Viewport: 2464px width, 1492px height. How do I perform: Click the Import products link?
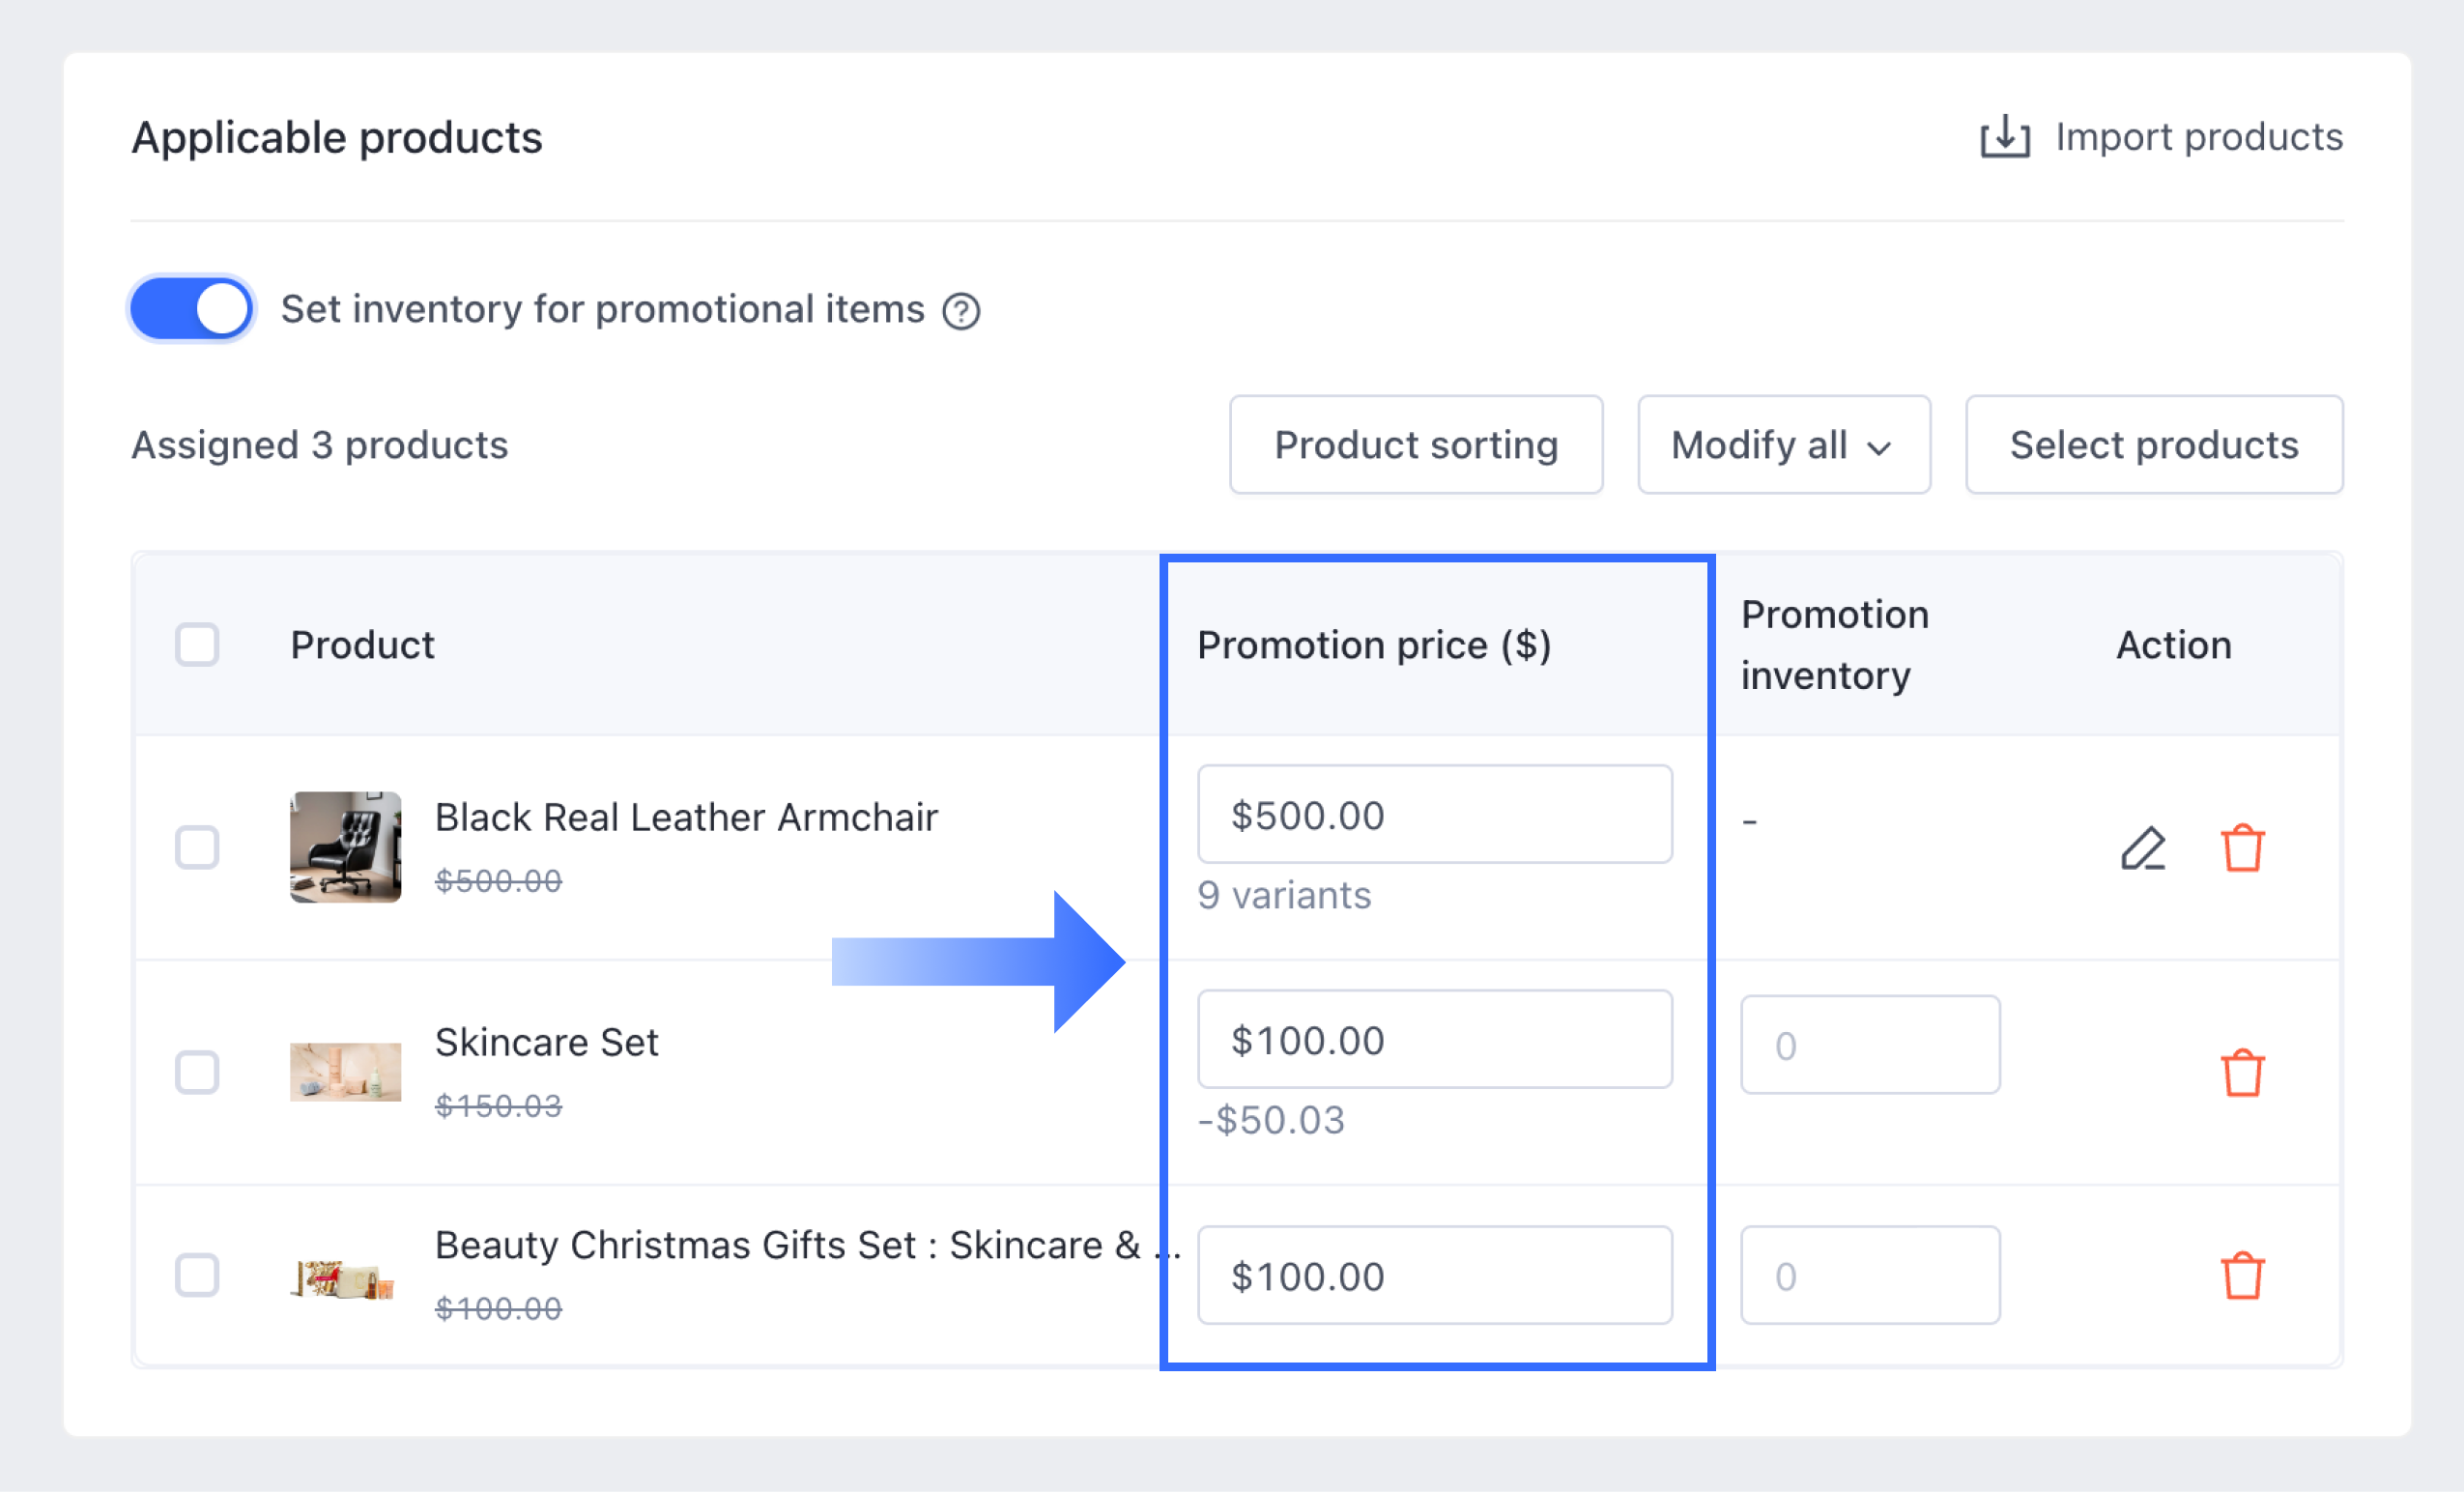(2198, 137)
